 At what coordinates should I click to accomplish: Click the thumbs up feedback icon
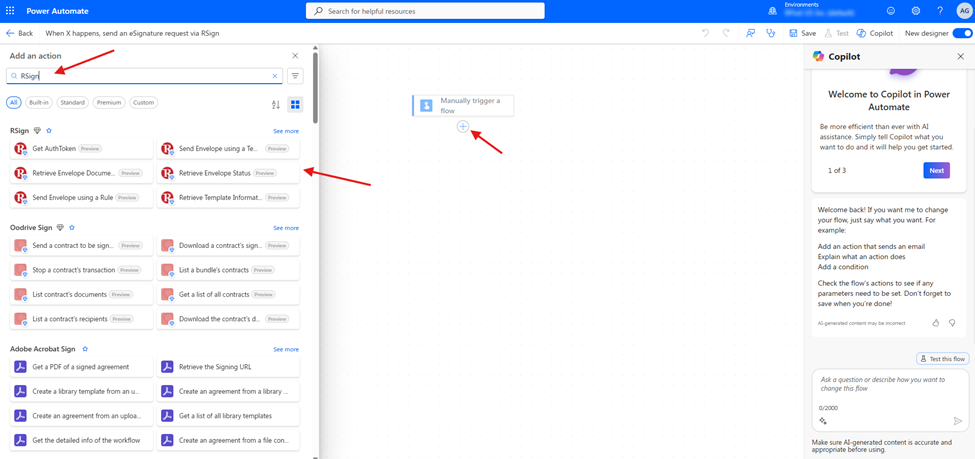coord(936,323)
